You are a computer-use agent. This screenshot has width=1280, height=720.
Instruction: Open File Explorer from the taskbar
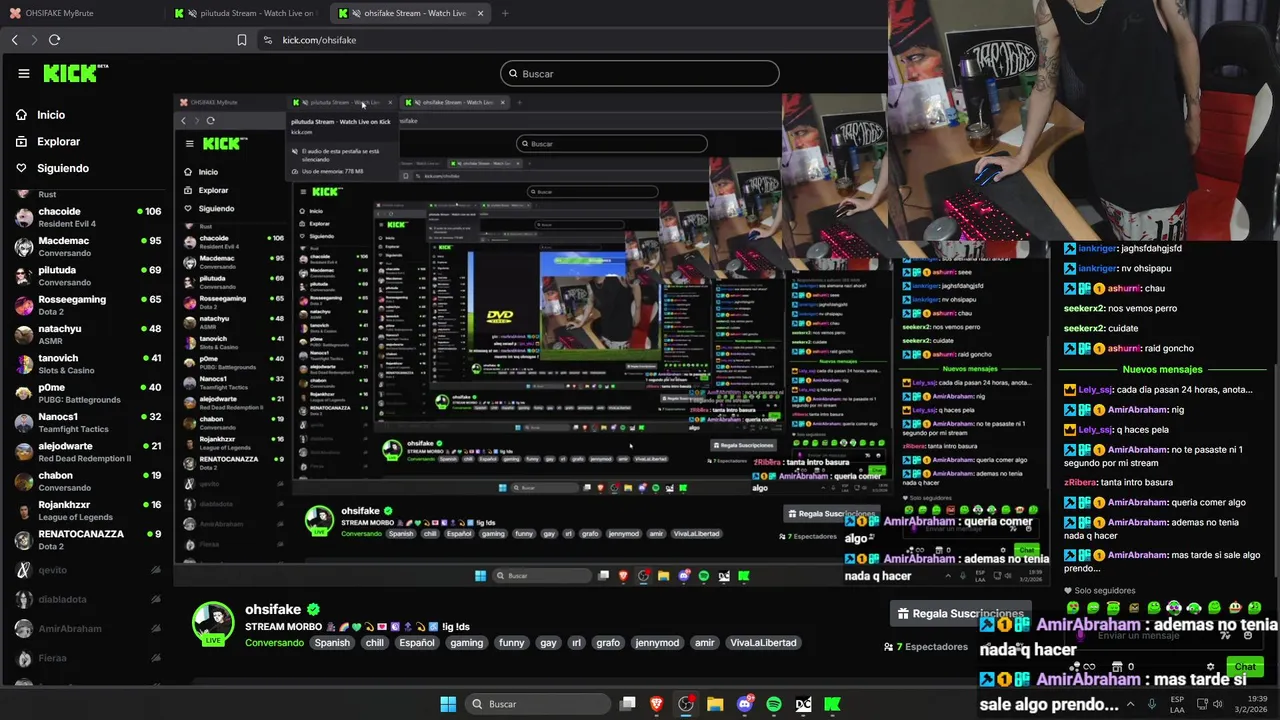tap(715, 704)
